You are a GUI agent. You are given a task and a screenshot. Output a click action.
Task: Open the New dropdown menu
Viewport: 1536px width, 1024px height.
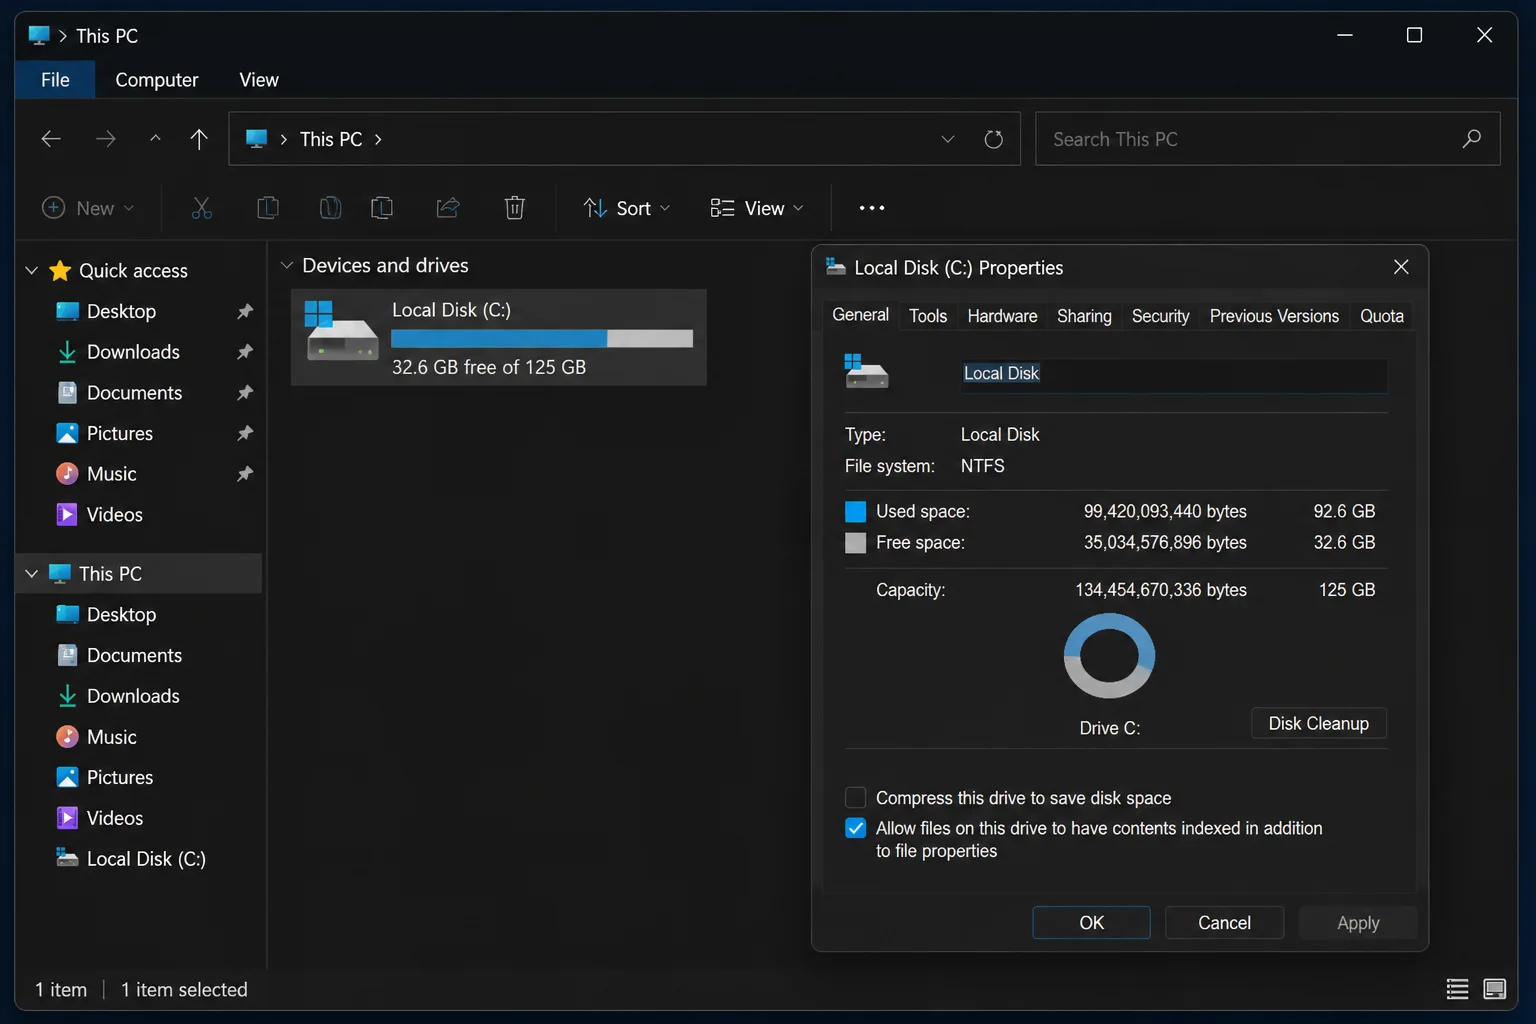tap(88, 208)
